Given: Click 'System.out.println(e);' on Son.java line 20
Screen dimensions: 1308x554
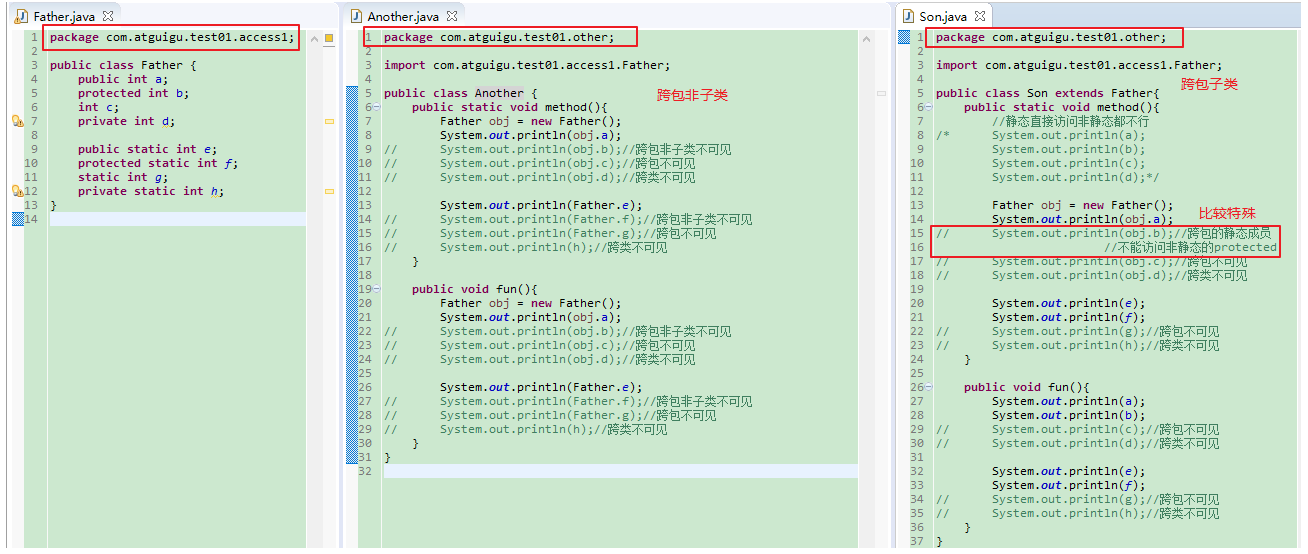Looking at the screenshot, I should point(1068,303).
